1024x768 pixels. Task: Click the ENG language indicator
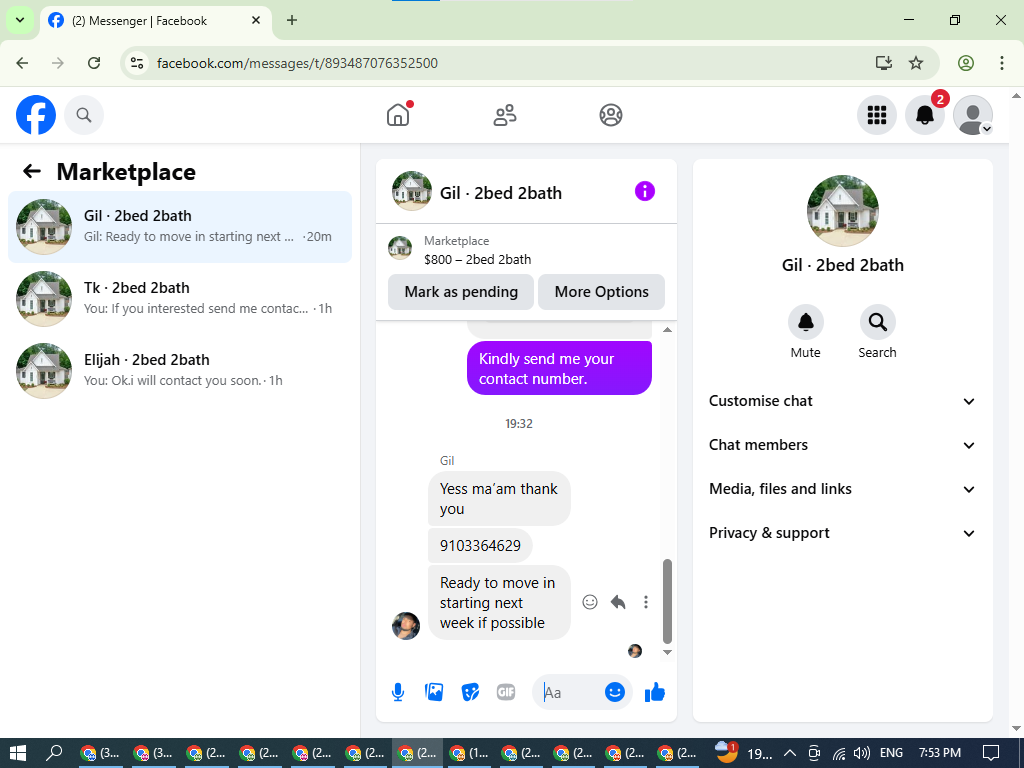point(891,753)
